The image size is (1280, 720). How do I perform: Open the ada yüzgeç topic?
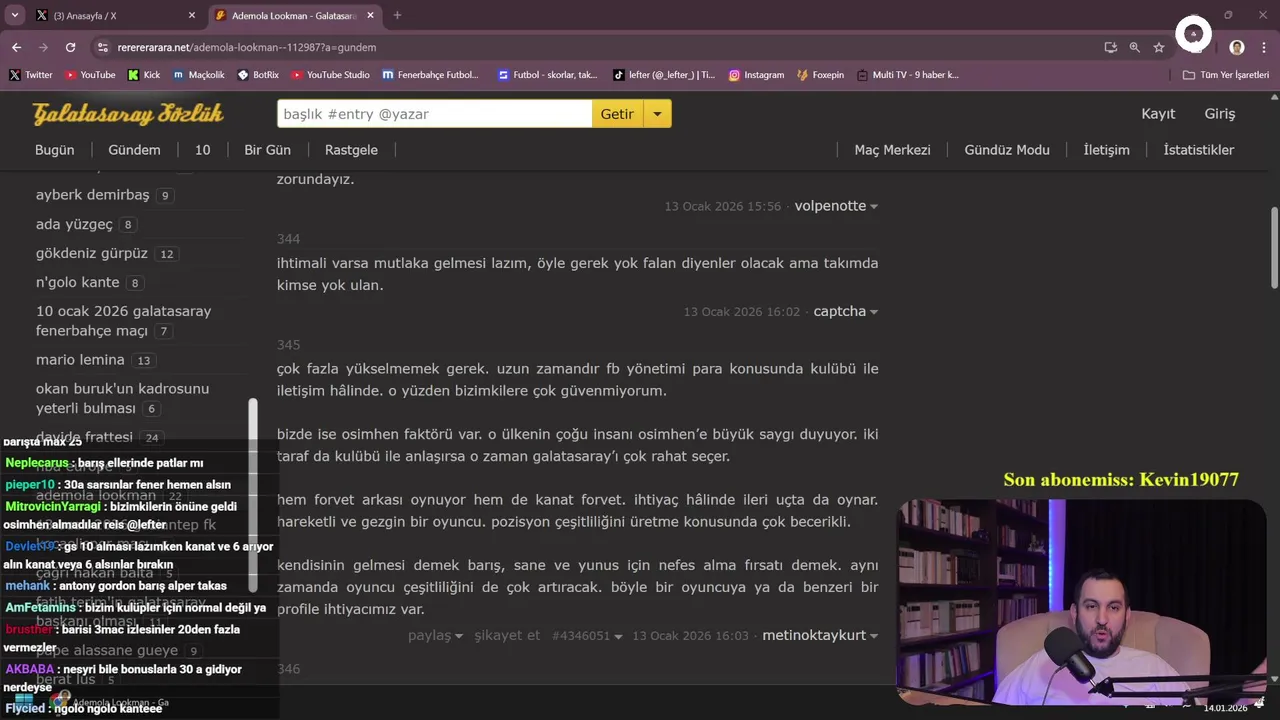pyautogui.click(x=74, y=224)
